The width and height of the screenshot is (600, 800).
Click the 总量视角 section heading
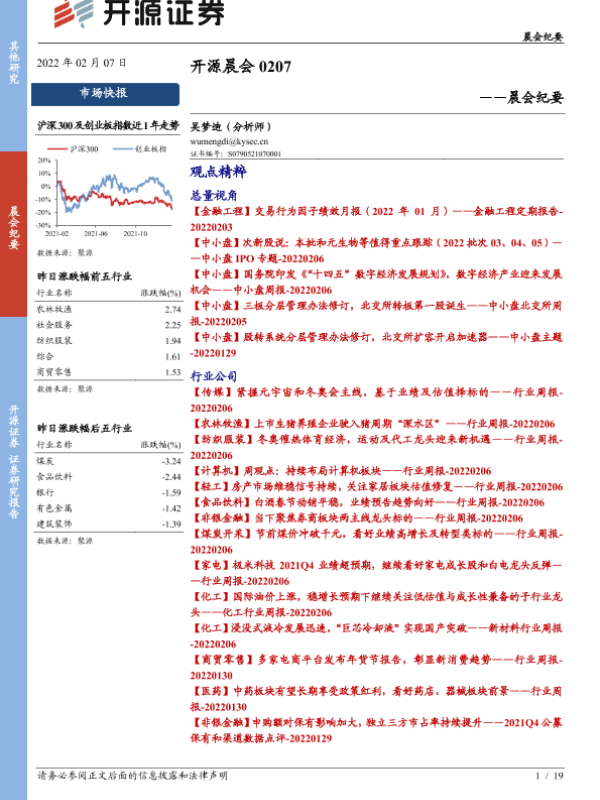[214, 196]
